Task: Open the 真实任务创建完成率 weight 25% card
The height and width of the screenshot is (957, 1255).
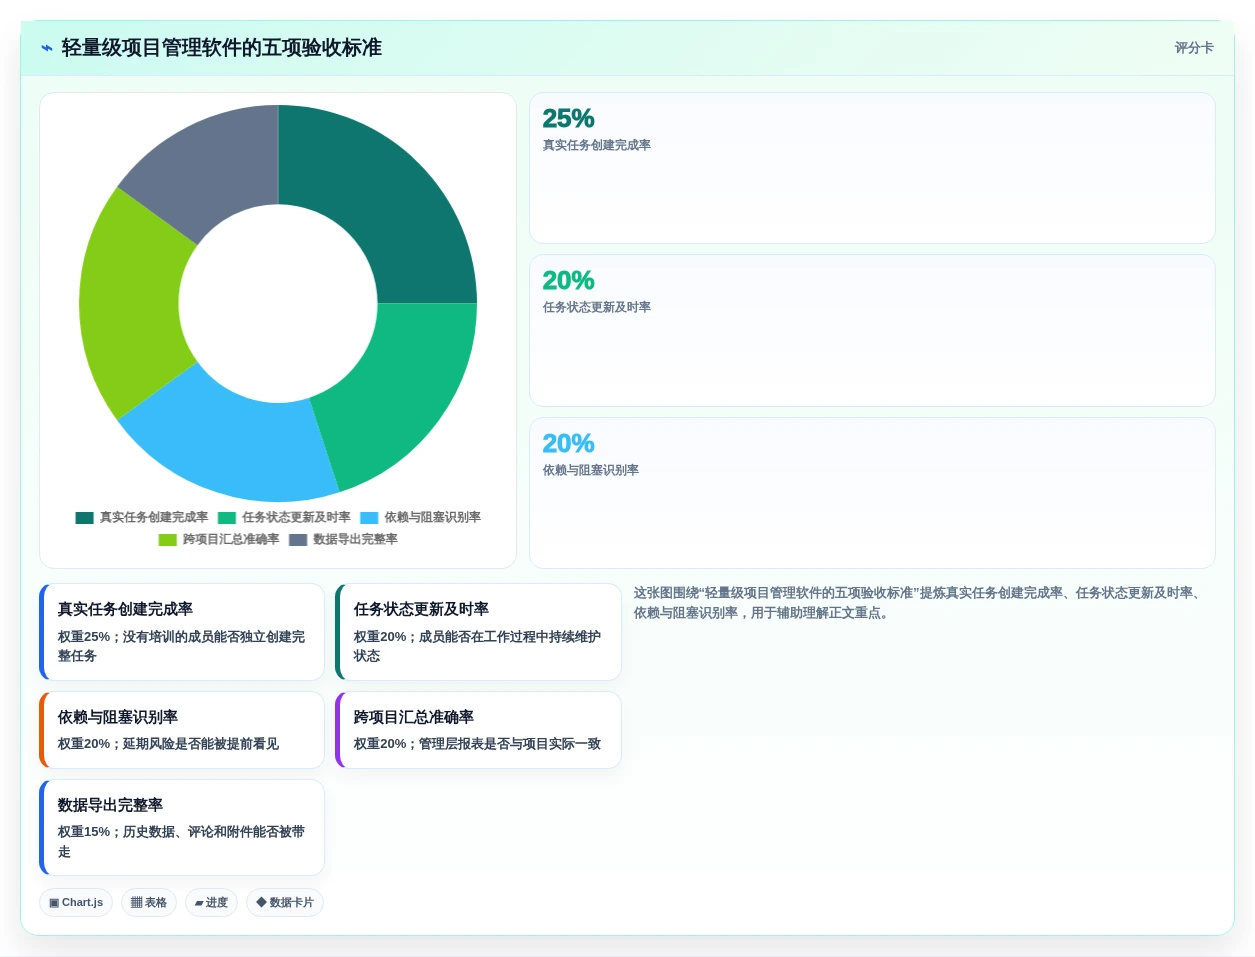Action: pyautogui.click(x=182, y=632)
